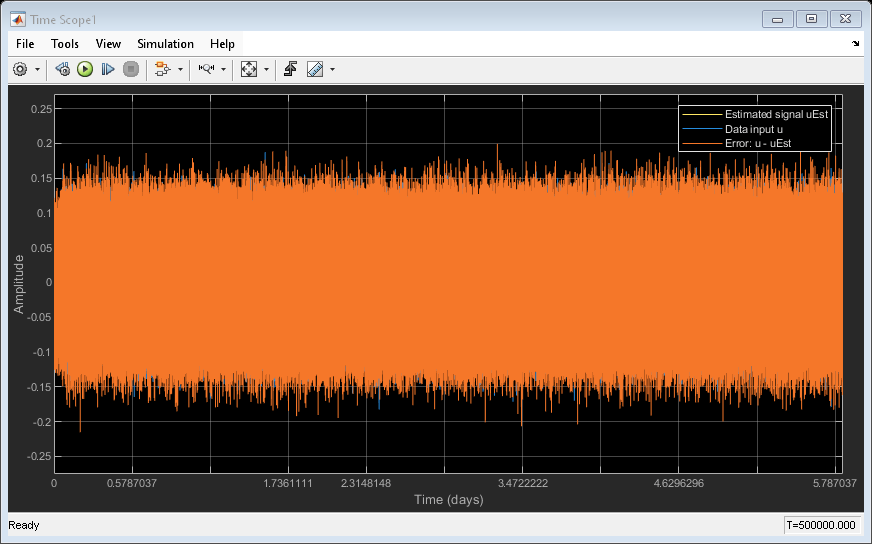This screenshot has width=872, height=544.
Task: Click the Cursor Measurements ruler icon
Action: click(x=315, y=69)
